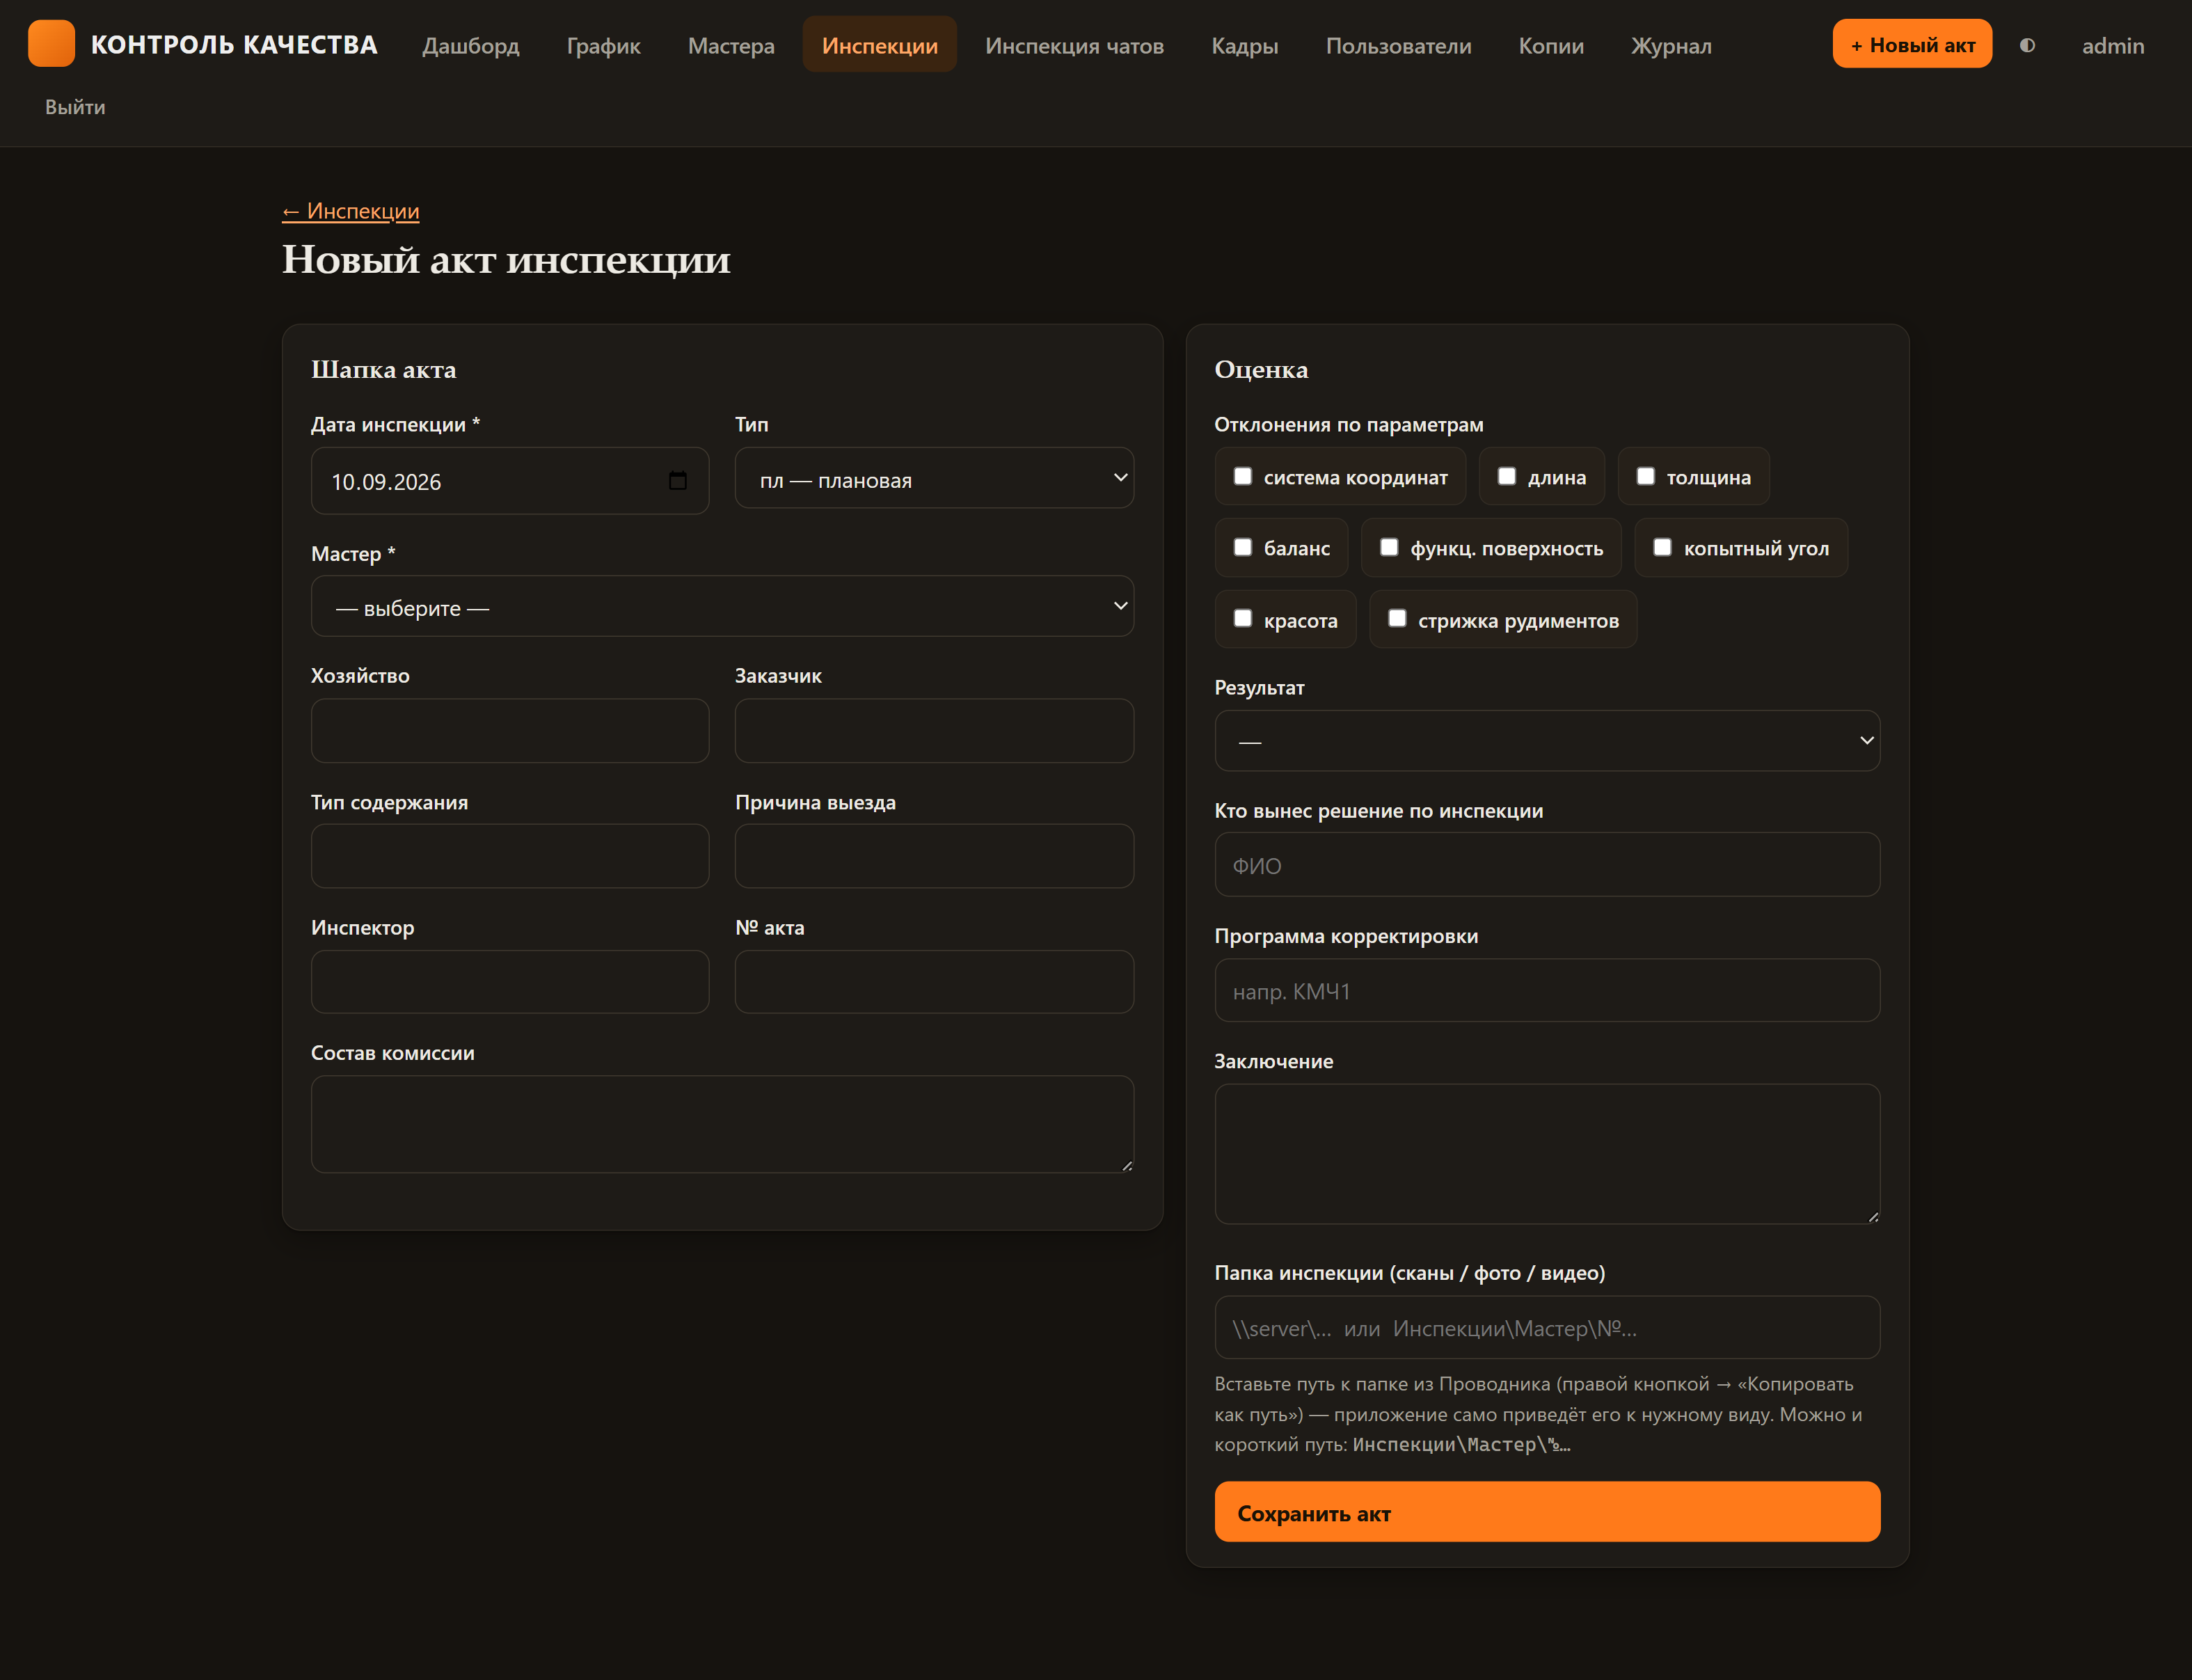This screenshot has width=2192, height=1680.
Task: Click the 'Сохранить акт' button
Action: (1547, 1512)
